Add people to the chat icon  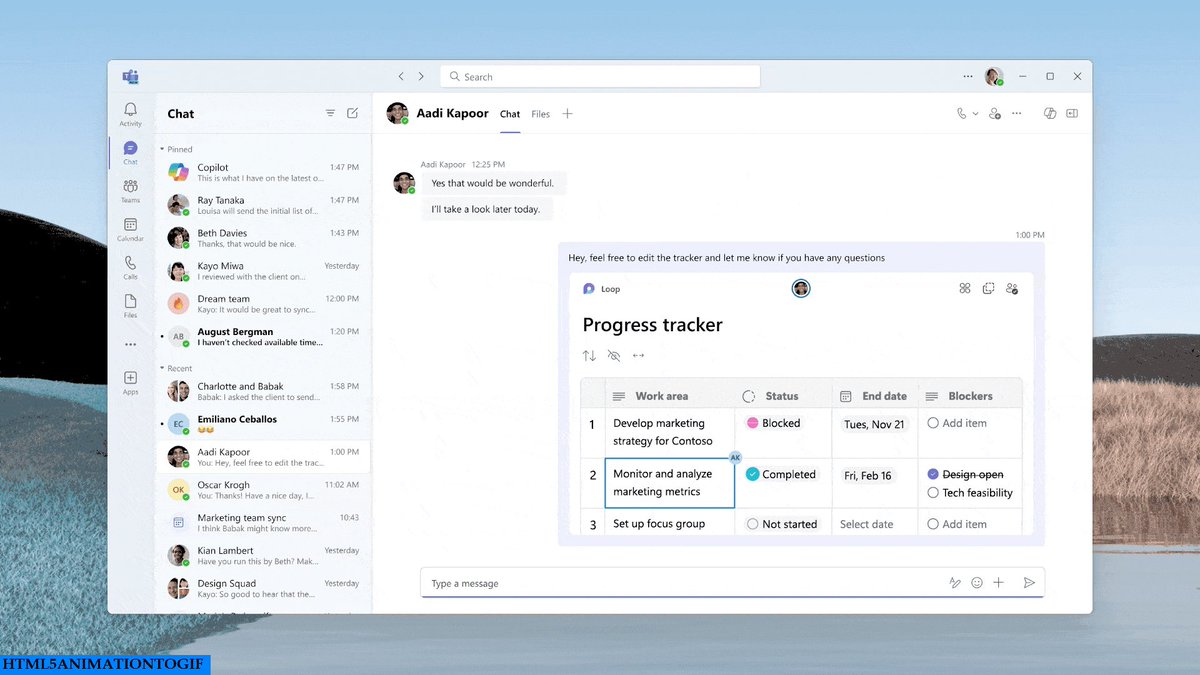tap(994, 114)
